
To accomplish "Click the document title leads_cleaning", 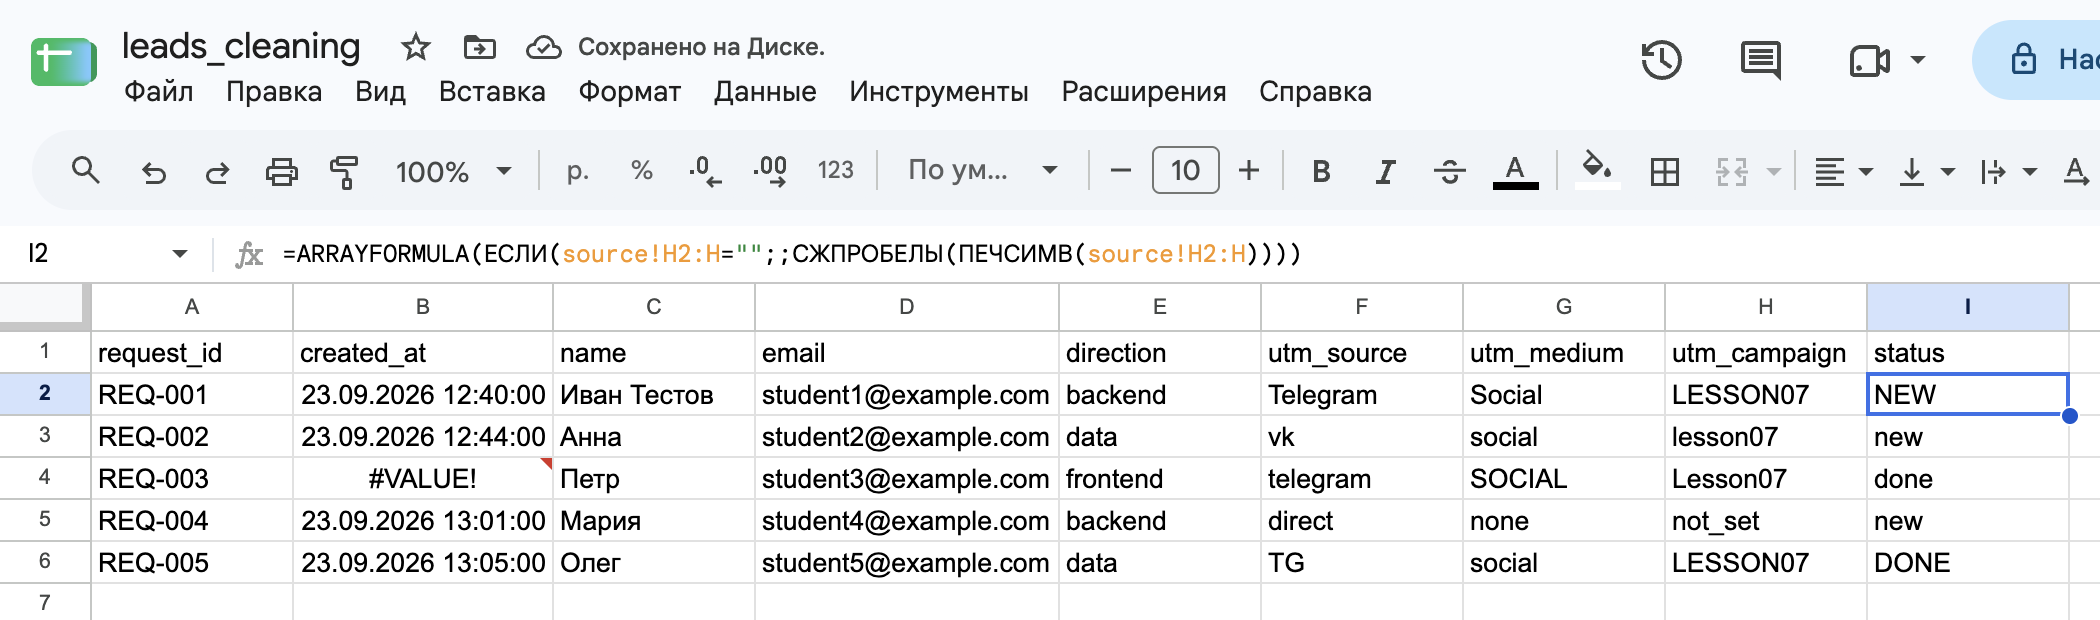I will tap(241, 46).
